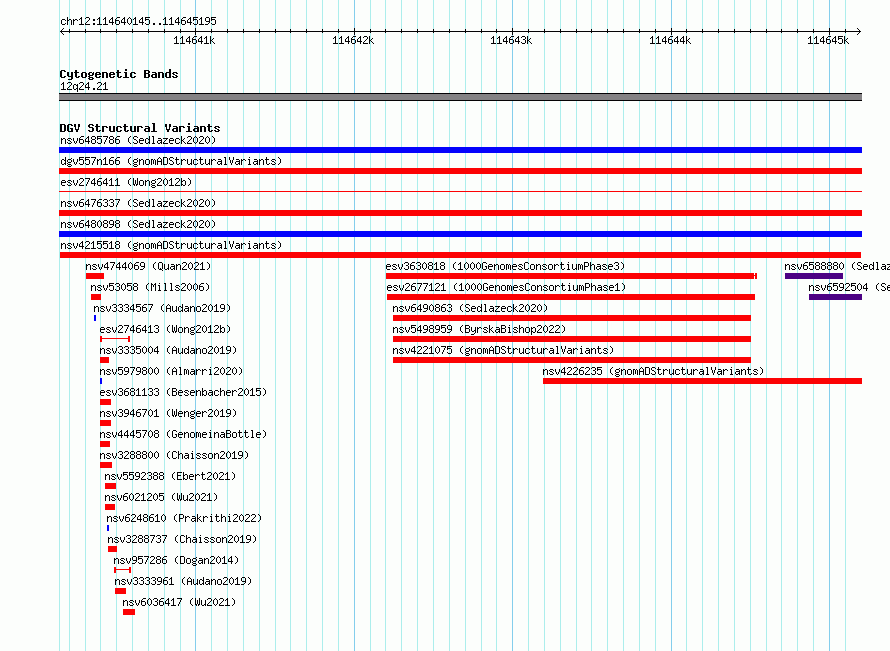Click the 114641k ruler tick label
Image resolution: width=890 pixels, height=651 pixels.
(194, 40)
